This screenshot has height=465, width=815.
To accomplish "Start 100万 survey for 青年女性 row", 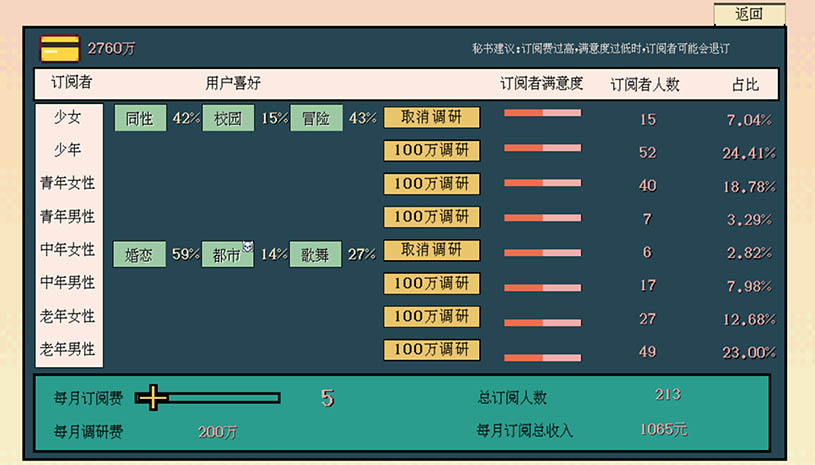I will (x=431, y=184).
